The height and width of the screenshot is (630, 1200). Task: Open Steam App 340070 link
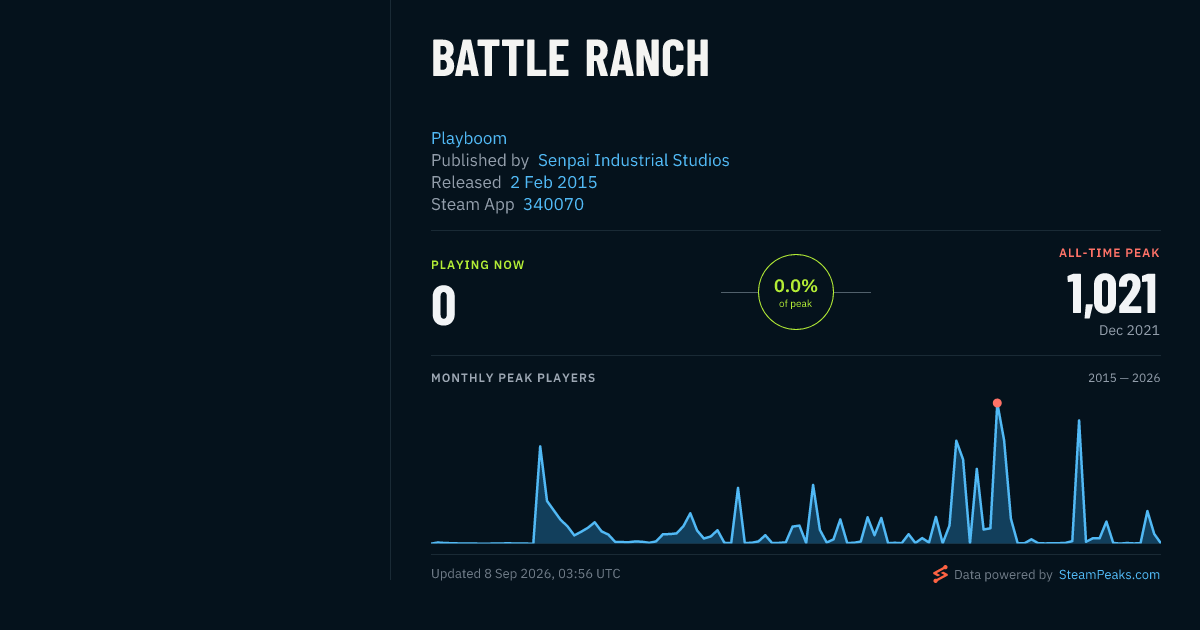(x=553, y=204)
